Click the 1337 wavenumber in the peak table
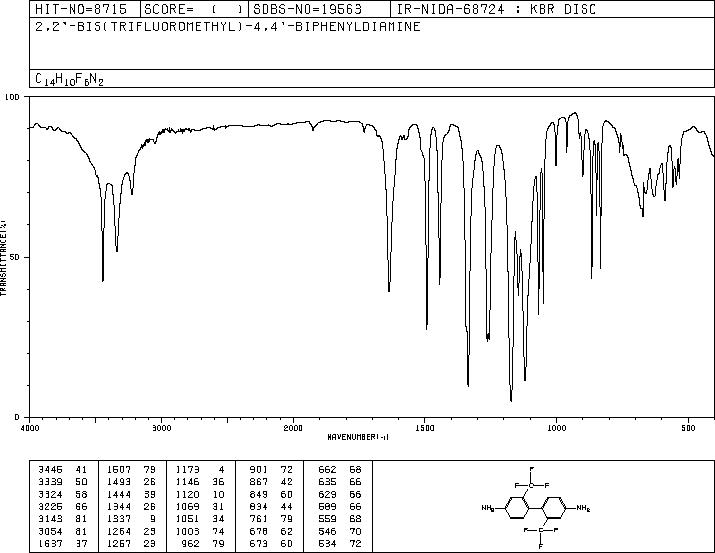The height and width of the screenshot is (553, 715). (x=119, y=519)
